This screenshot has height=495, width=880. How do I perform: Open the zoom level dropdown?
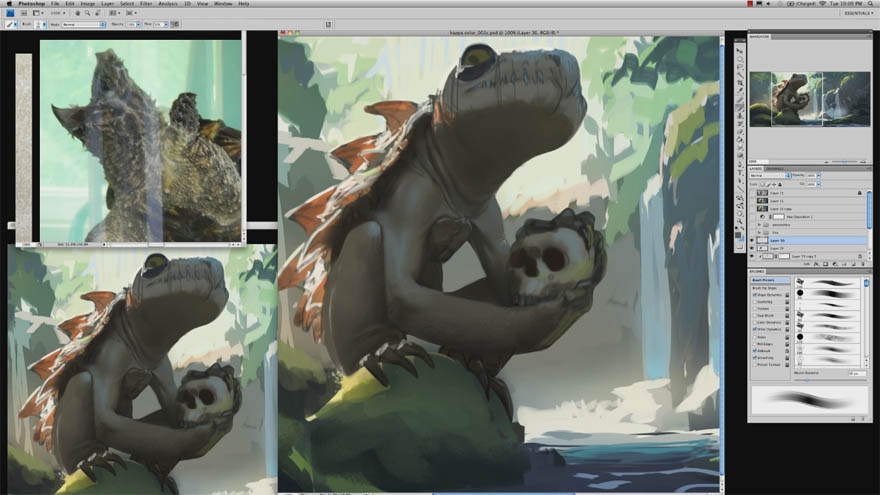pyautogui.click(x=58, y=13)
